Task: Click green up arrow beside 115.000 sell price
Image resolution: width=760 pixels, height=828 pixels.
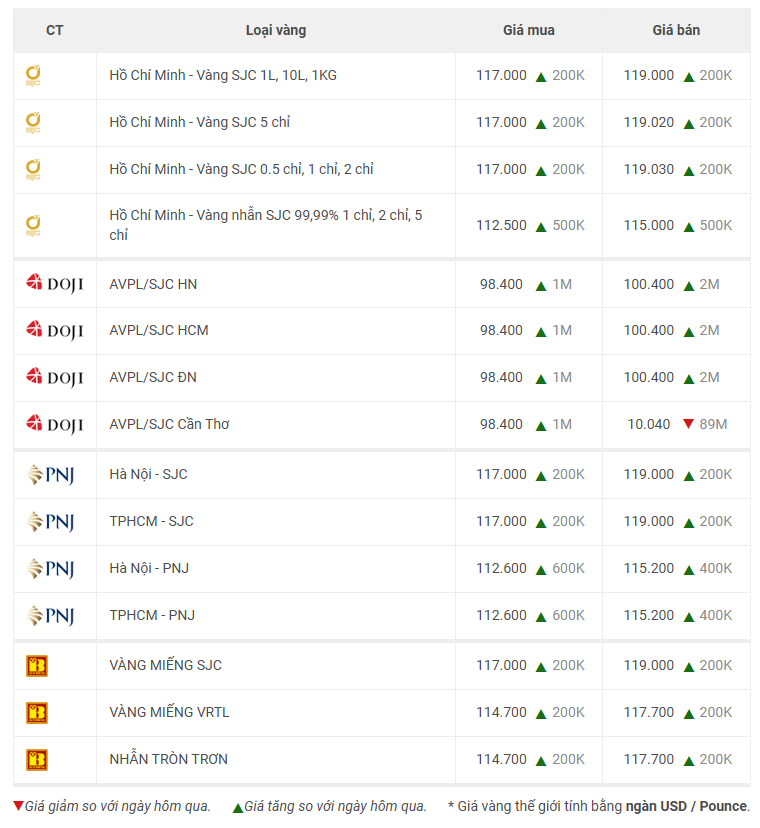Action: click(689, 227)
